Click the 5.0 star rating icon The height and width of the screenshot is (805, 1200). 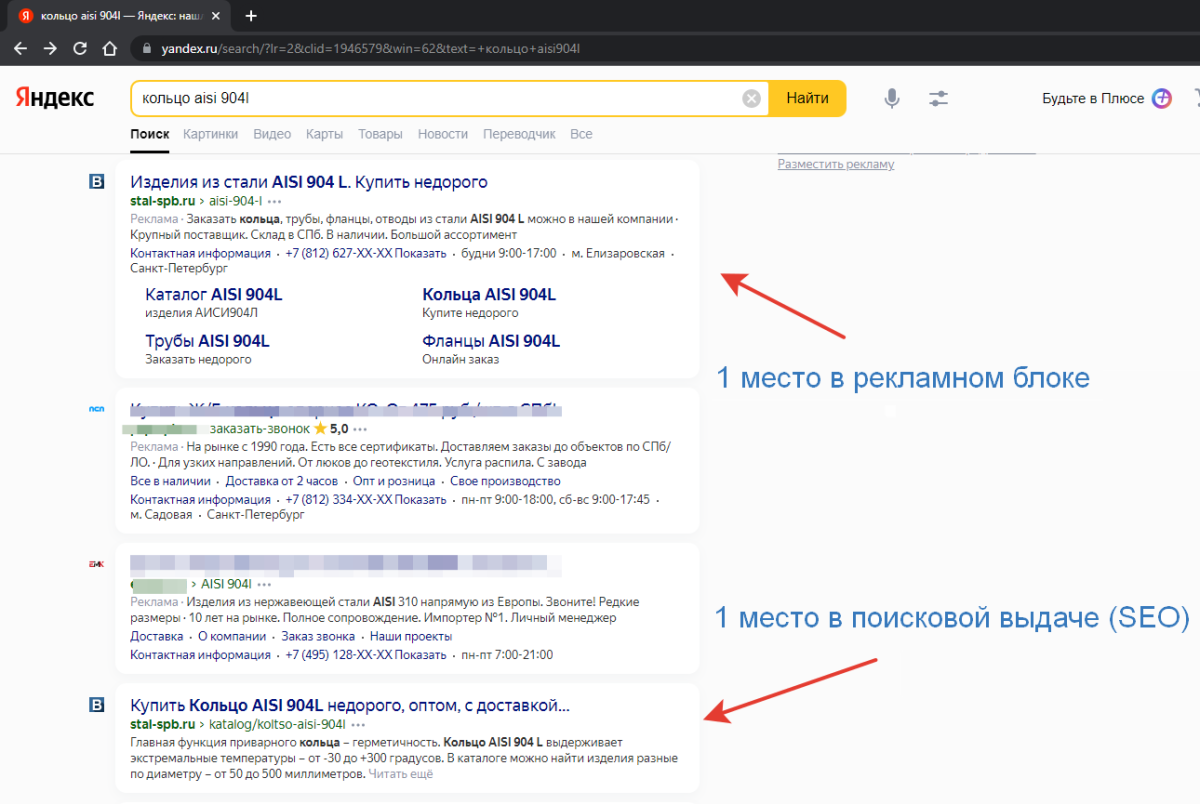point(319,429)
